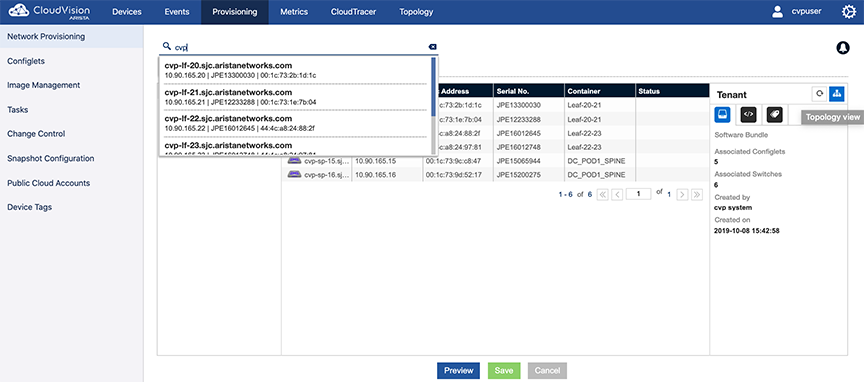Click the search field containing cvp
The image size is (864, 382).
point(300,47)
